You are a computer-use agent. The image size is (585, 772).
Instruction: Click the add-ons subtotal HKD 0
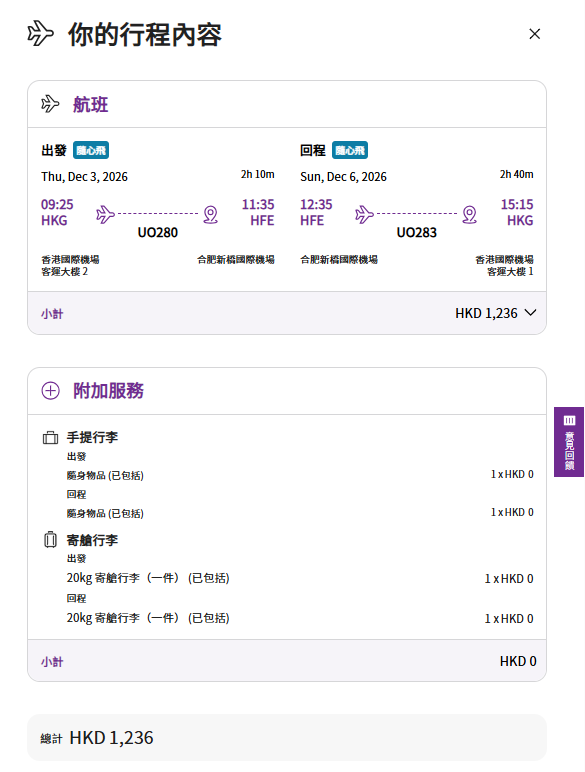[x=518, y=661]
